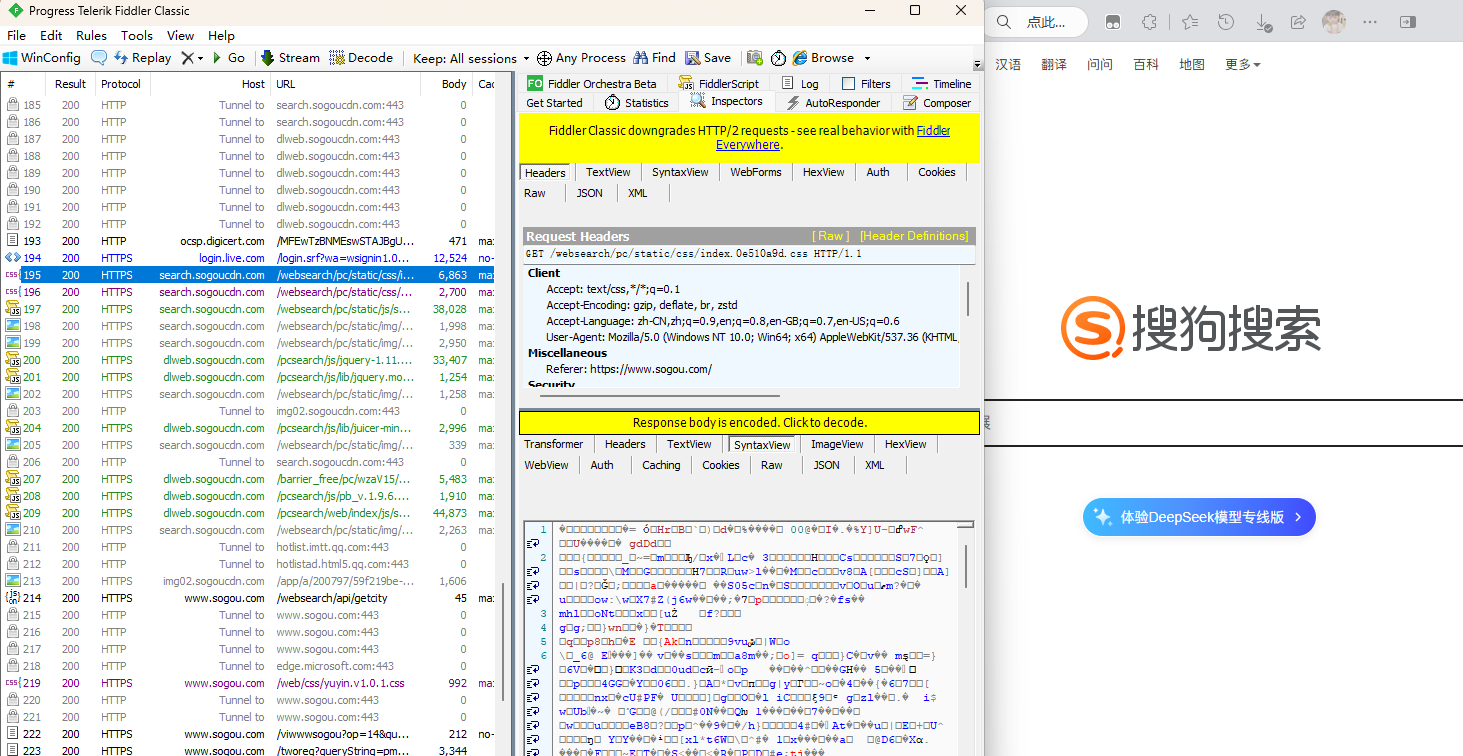Click the Go resume button

coord(229,58)
